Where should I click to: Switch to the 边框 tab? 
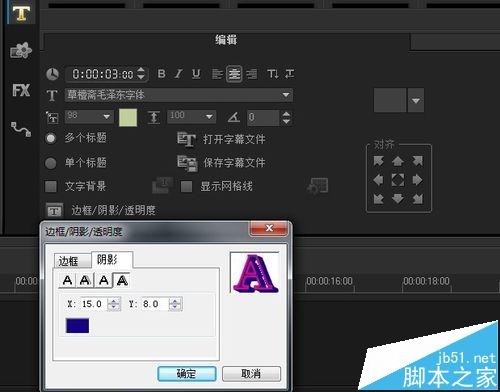pyautogui.click(x=72, y=261)
